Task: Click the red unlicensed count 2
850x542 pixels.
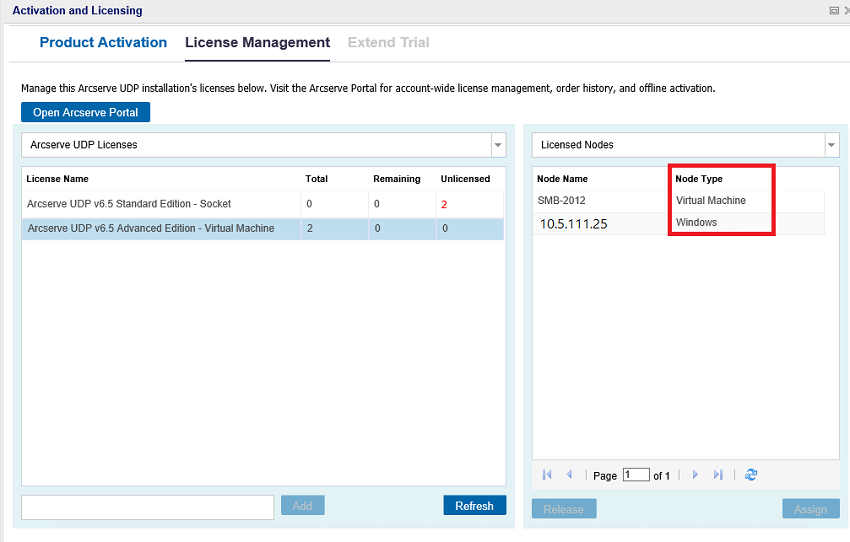Action: pyautogui.click(x=444, y=204)
